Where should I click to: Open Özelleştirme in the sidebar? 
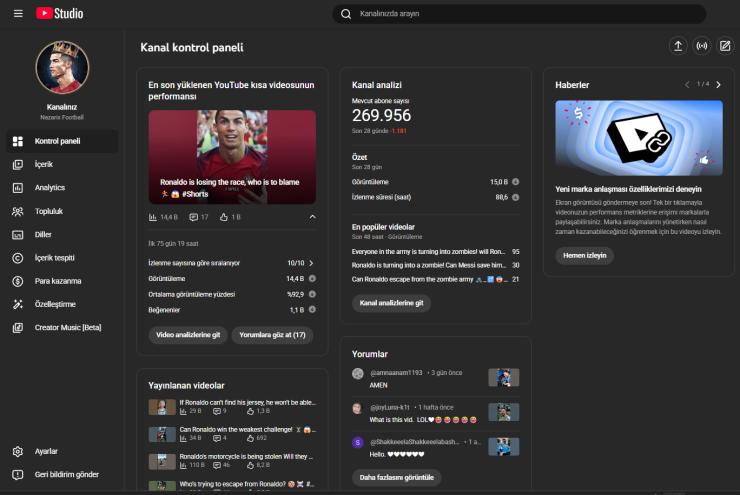(x=62, y=304)
